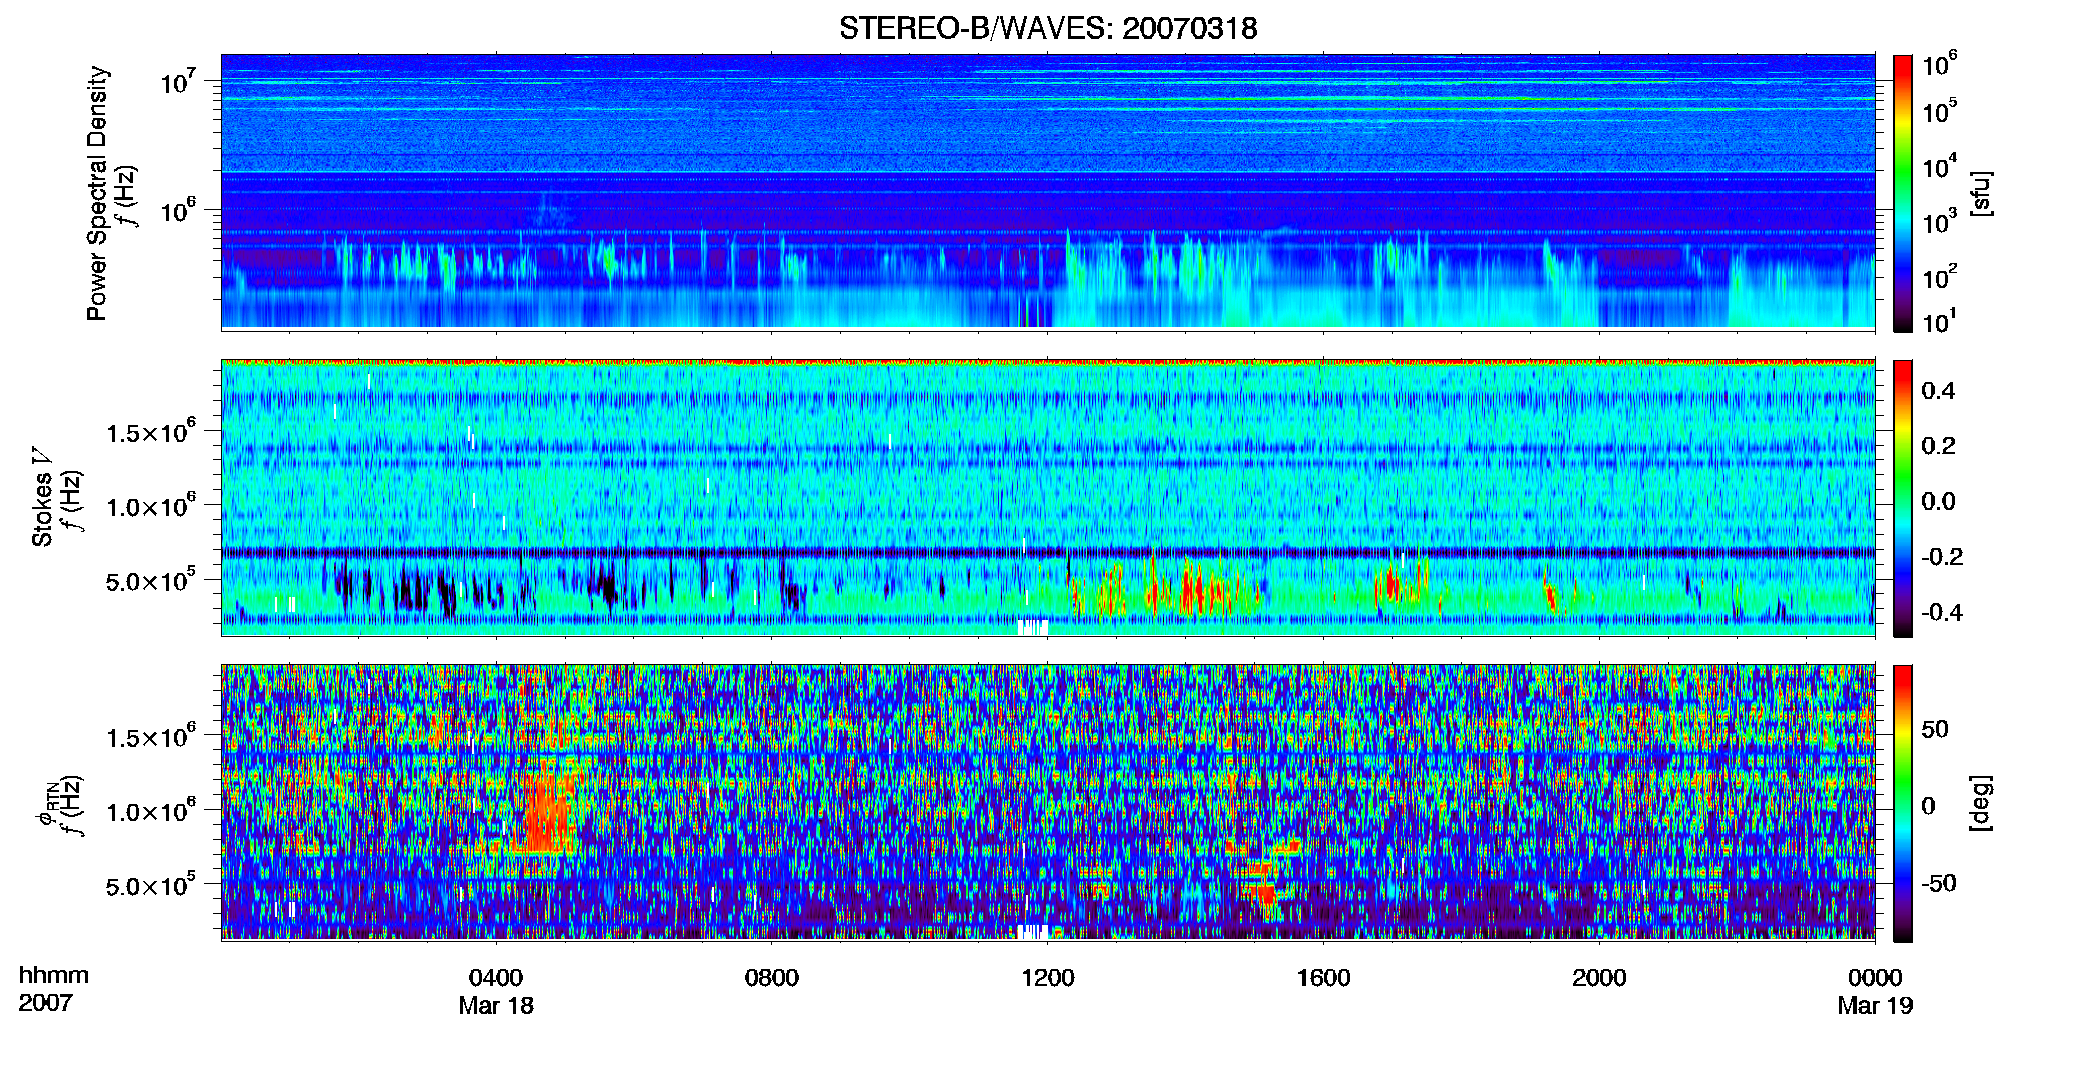Click the 10^4 label on the sfu color bar
2096x1080 pixels.
click(x=1940, y=167)
